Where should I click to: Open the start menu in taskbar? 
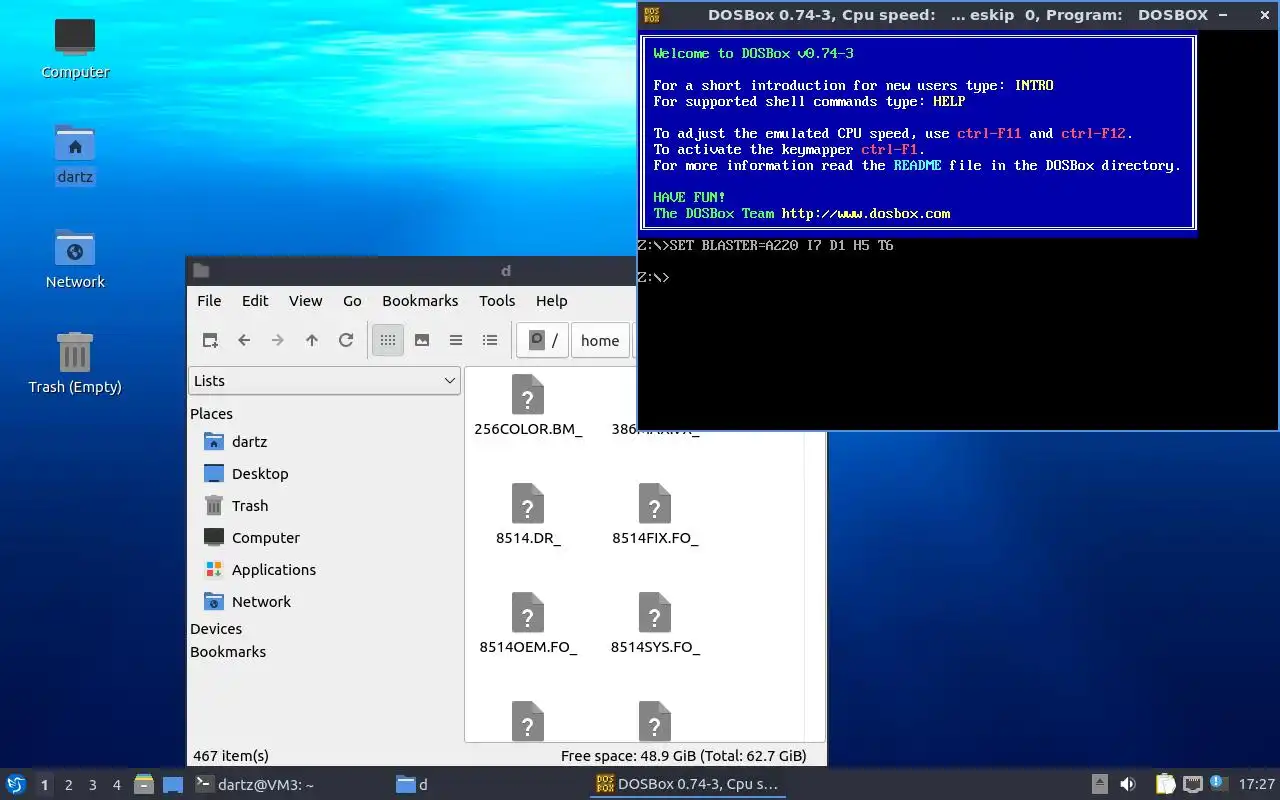(16, 784)
